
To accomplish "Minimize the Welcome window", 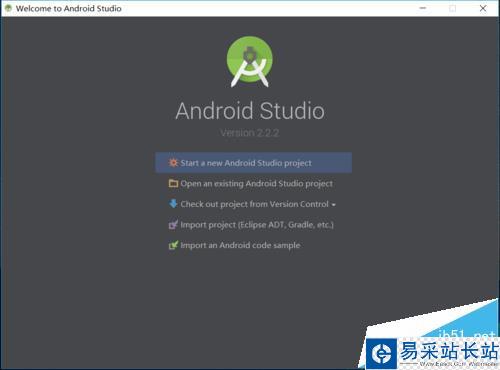I will [423, 8].
